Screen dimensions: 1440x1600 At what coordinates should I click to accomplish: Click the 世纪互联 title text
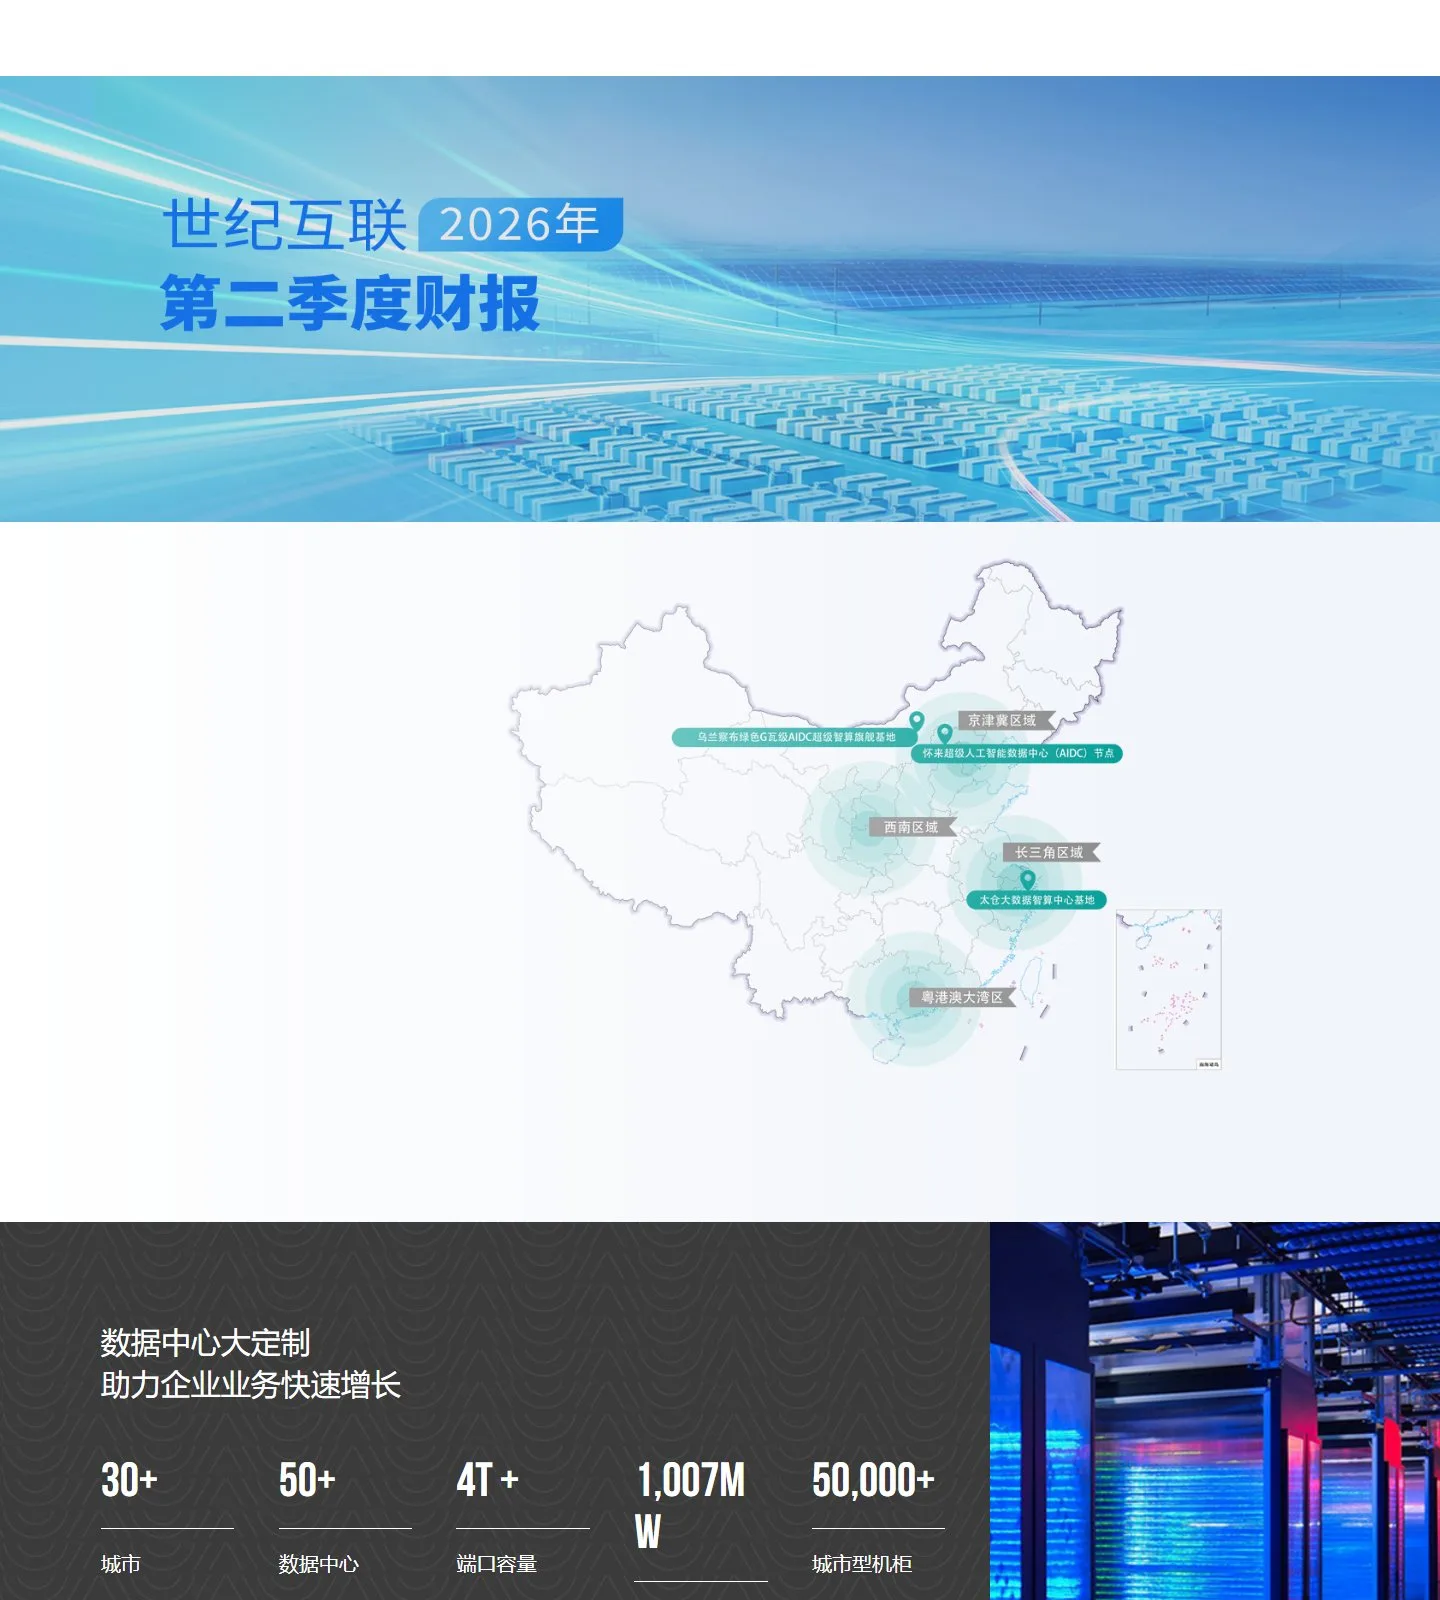[x=285, y=224]
